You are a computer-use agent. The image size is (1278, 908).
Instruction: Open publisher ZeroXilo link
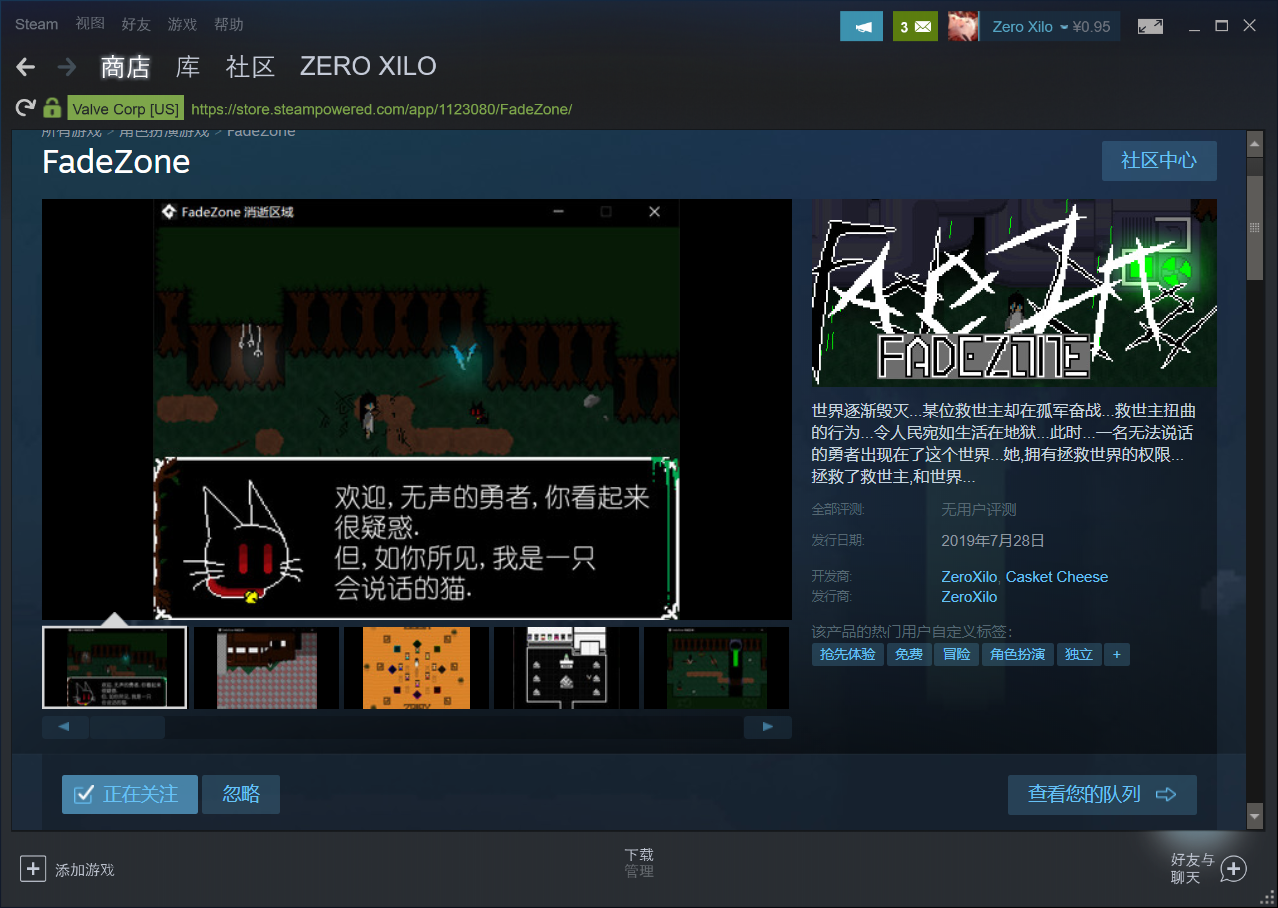(969, 597)
